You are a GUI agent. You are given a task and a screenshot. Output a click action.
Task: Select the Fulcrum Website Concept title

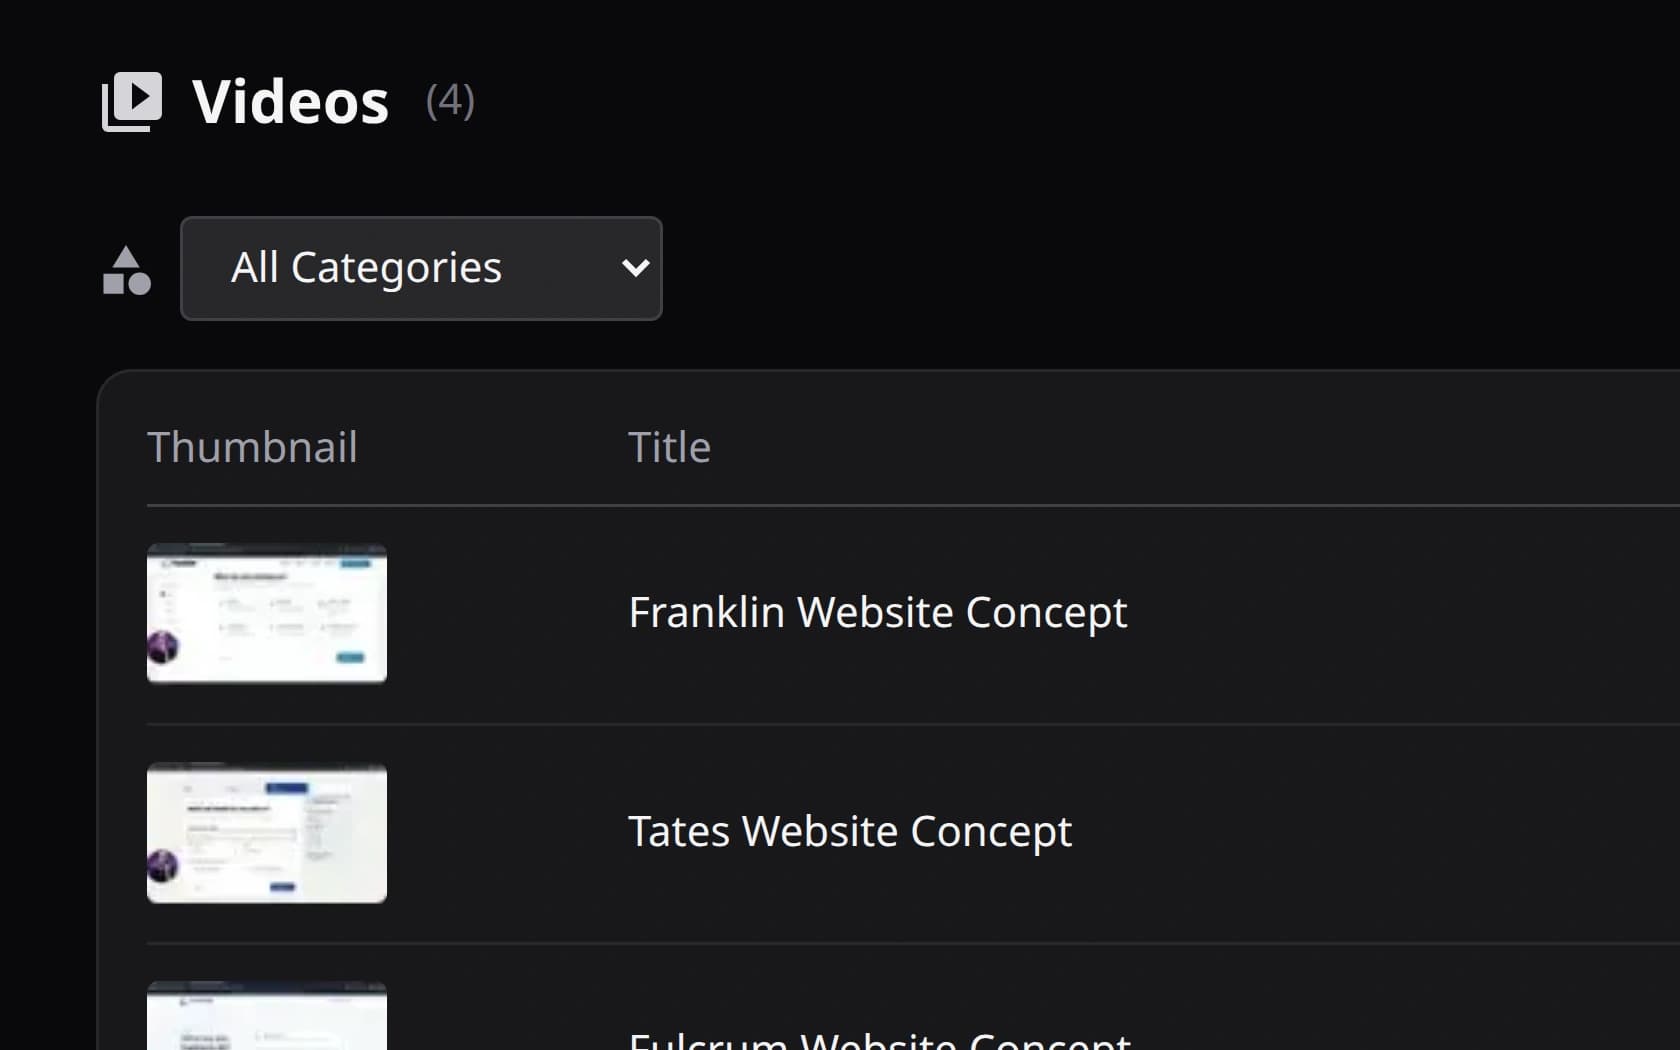(x=880, y=1040)
